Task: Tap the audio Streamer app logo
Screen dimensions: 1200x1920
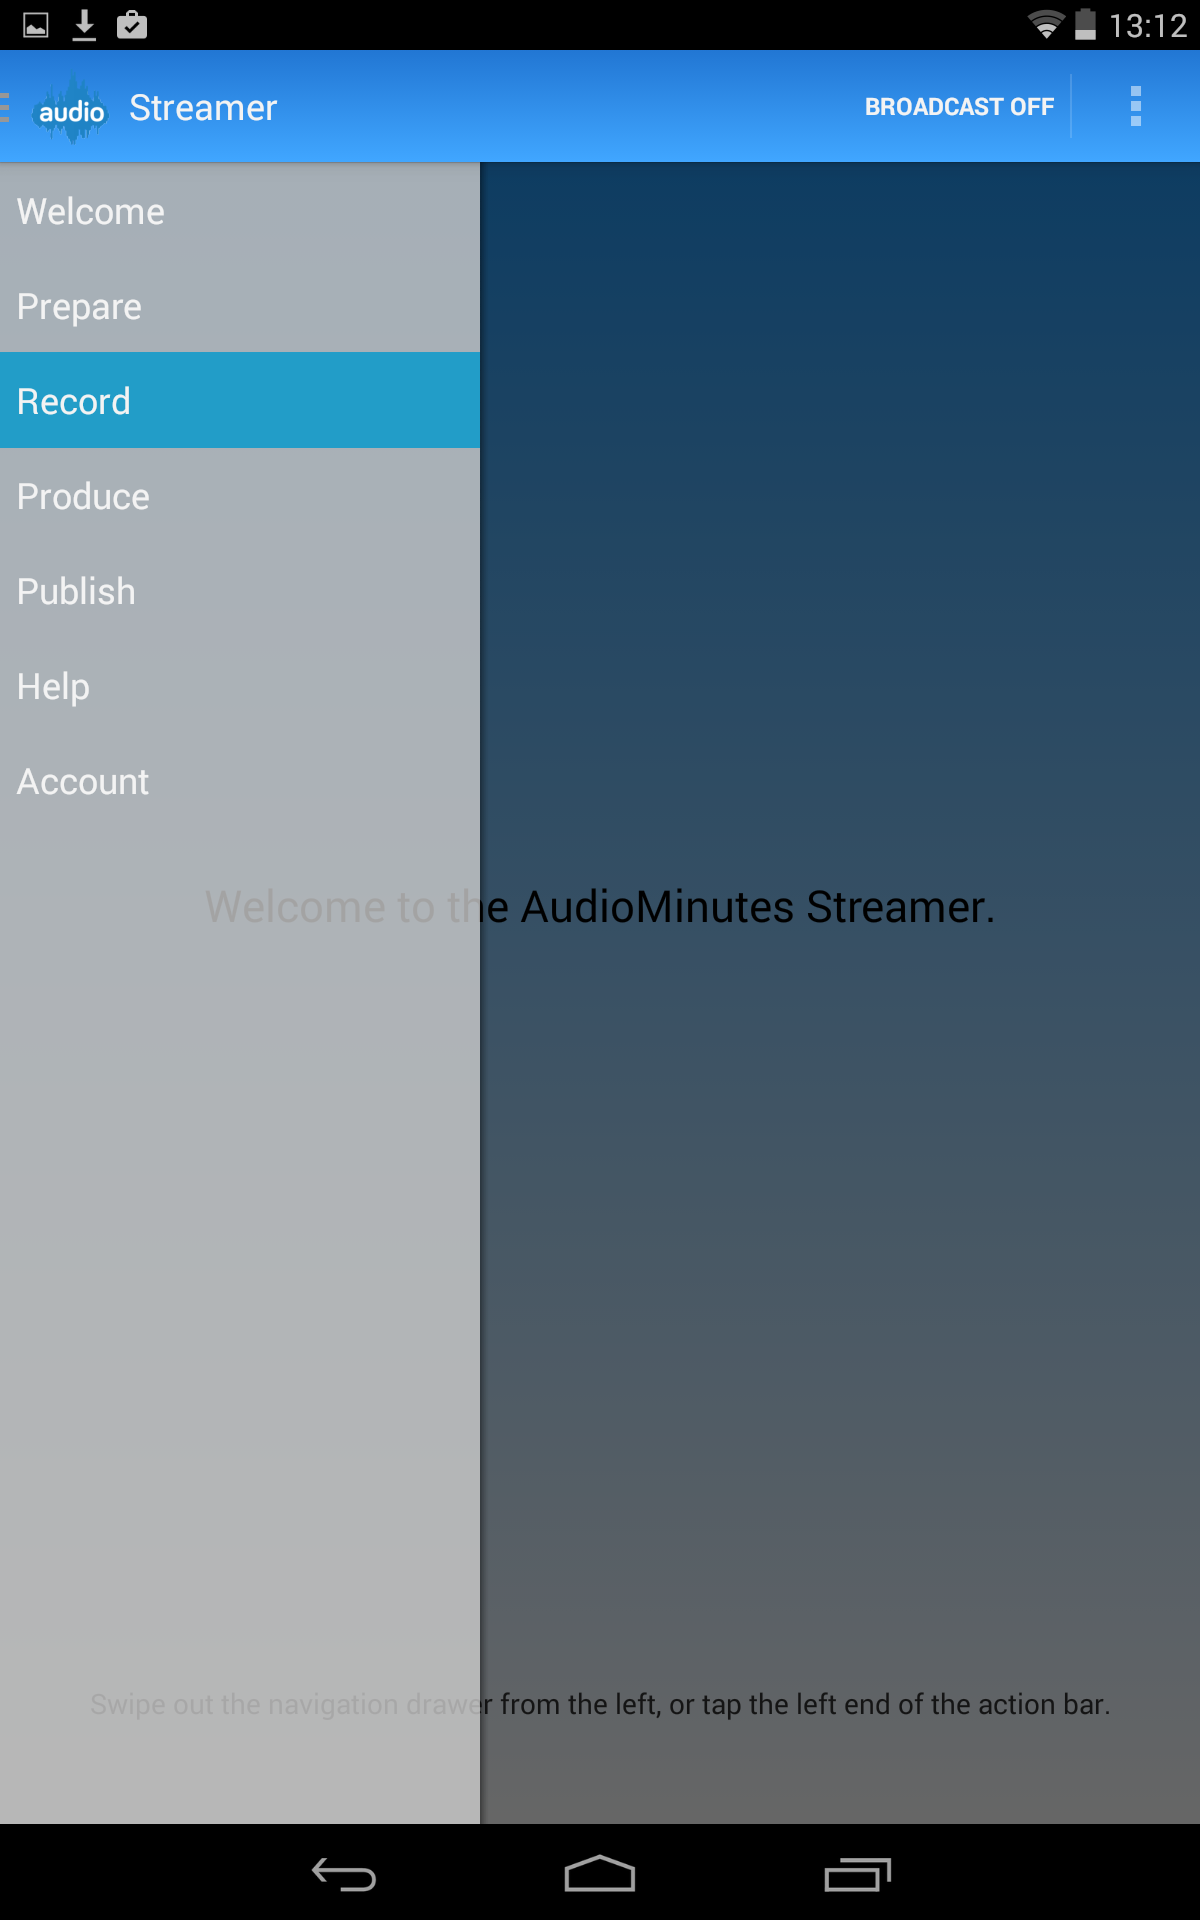Action: 71,107
